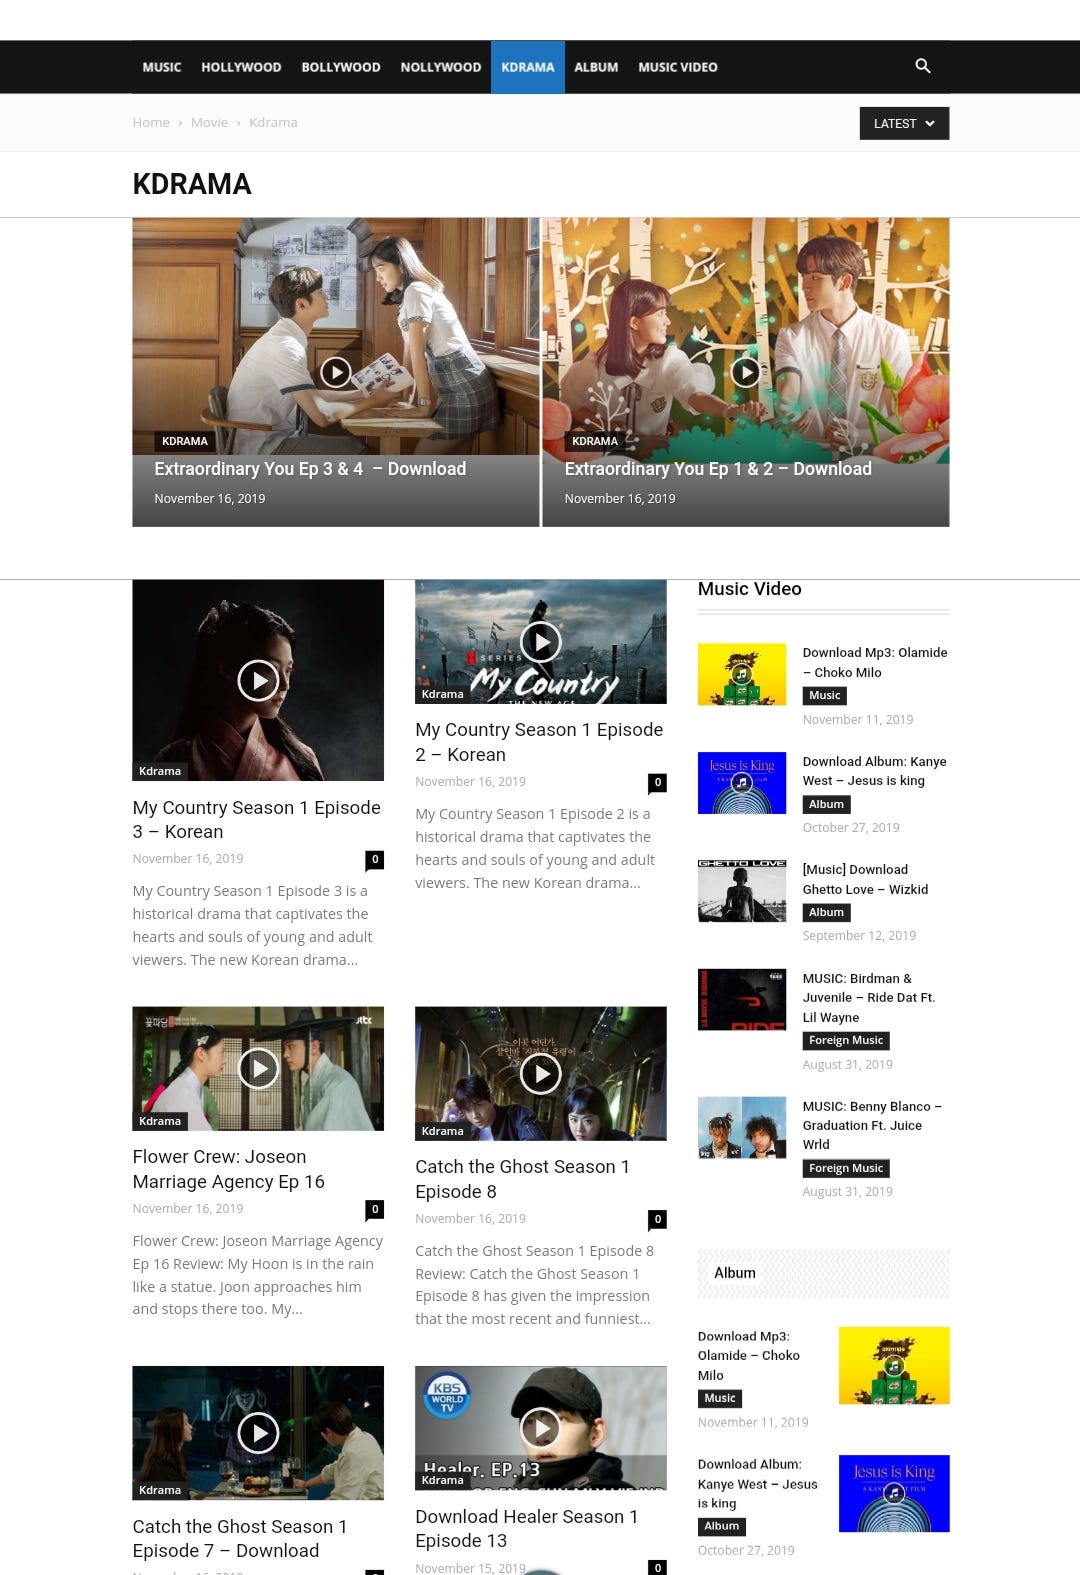Viewport: 1080px width, 1575px height.
Task: Click play icon on My Country Episode 2 thumbnail
Action: point(541,642)
